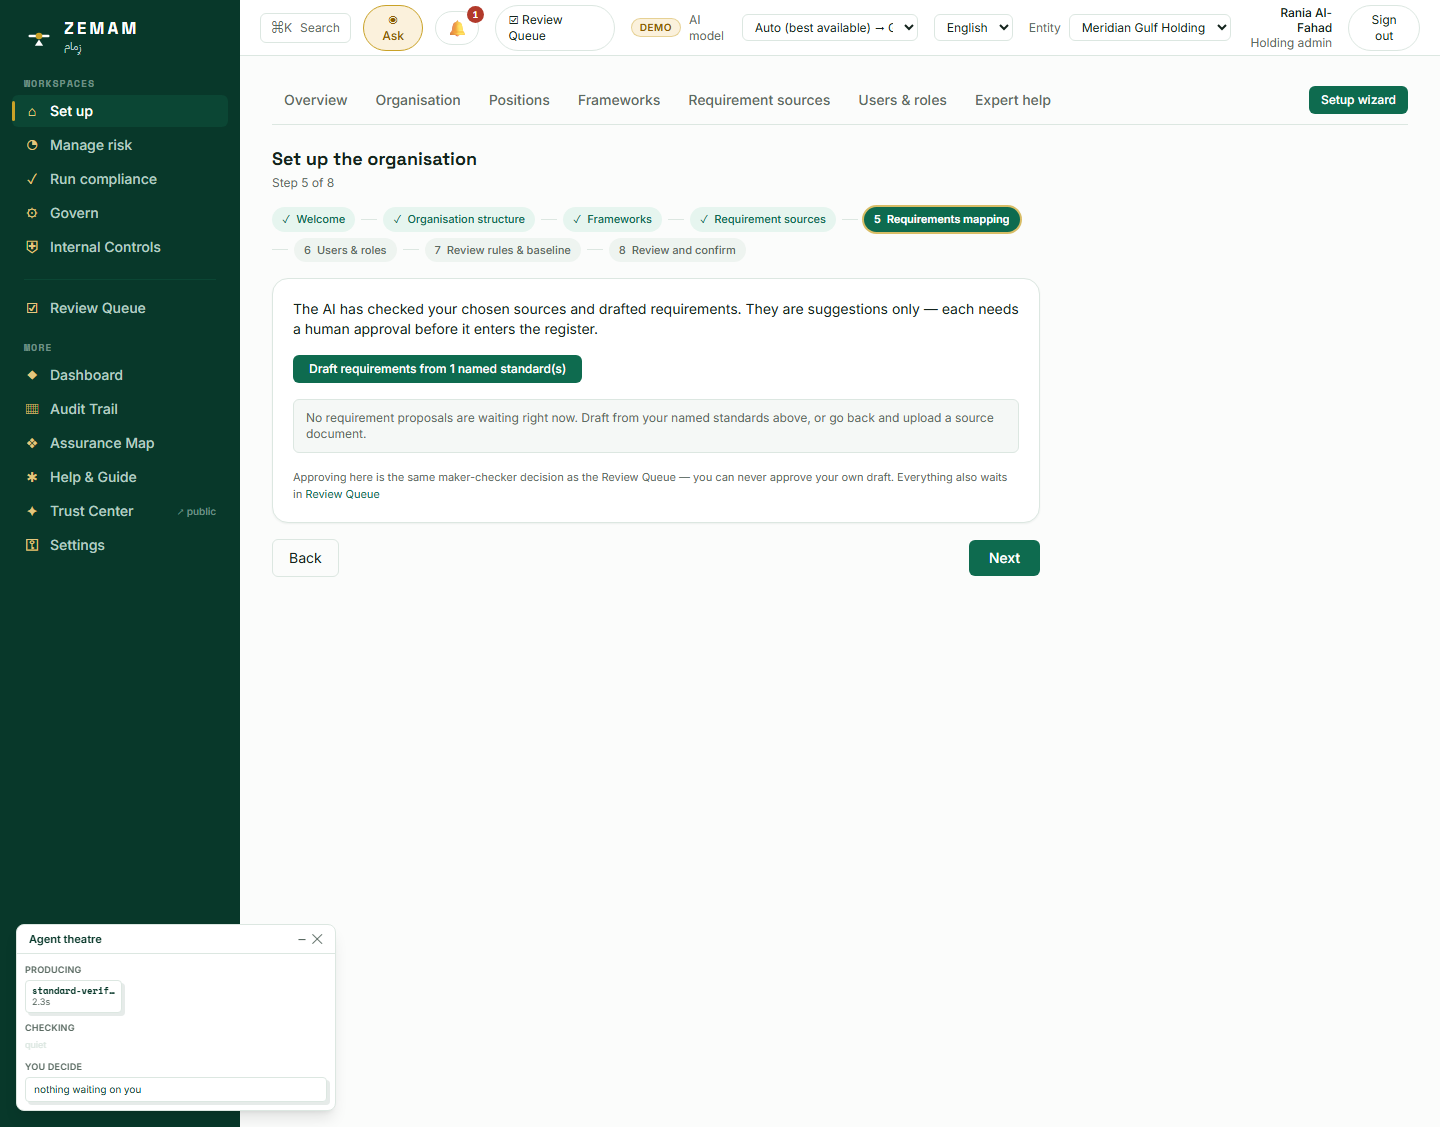Image resolution: width=1440 pixels, height=1127 pixels.
Task: Open Review Queue from the top bar
Action: (555, 28)
